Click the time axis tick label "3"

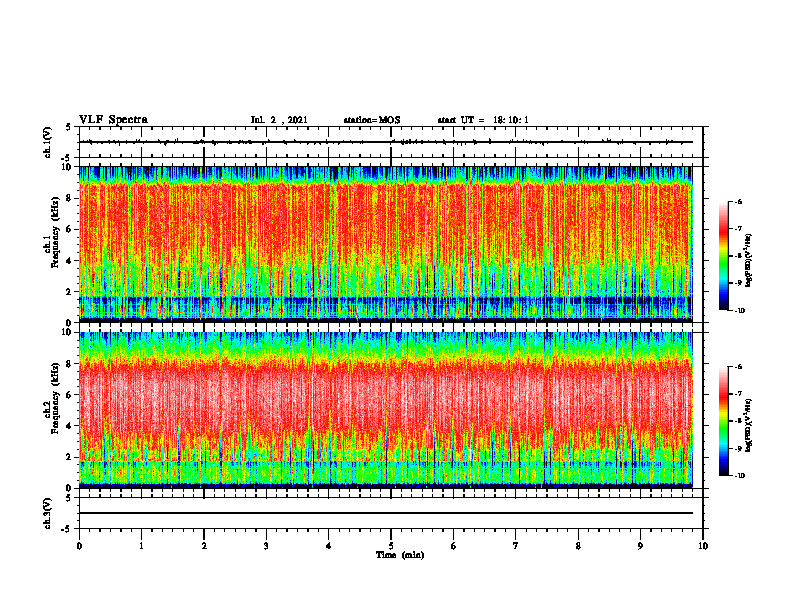click(x=266, y=546)
